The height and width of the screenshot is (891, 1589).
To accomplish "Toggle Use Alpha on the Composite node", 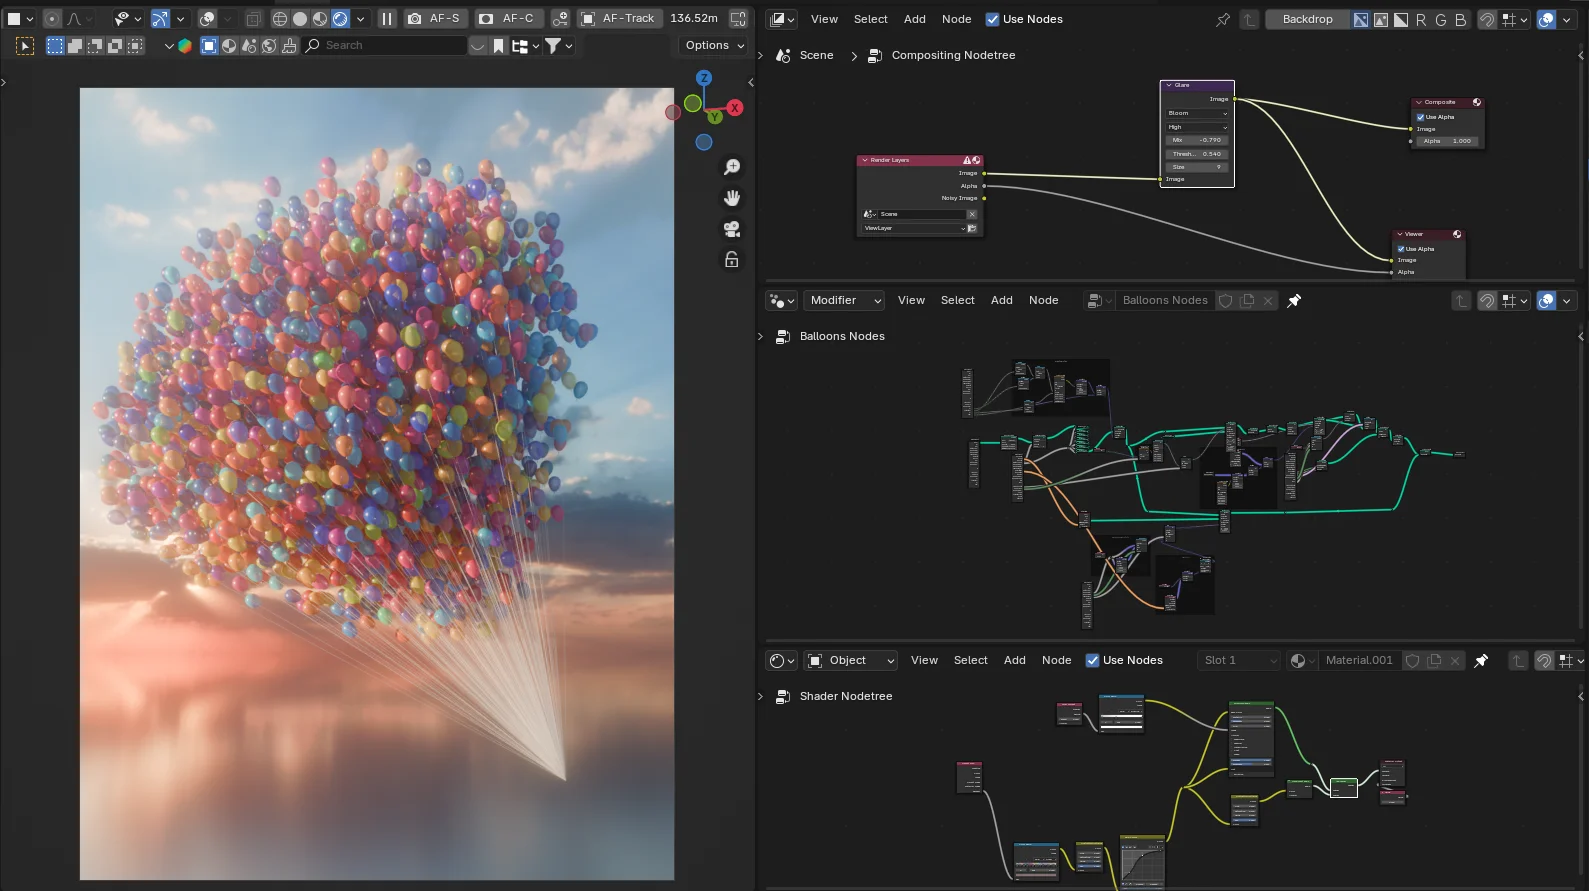I will (1420, 117).
